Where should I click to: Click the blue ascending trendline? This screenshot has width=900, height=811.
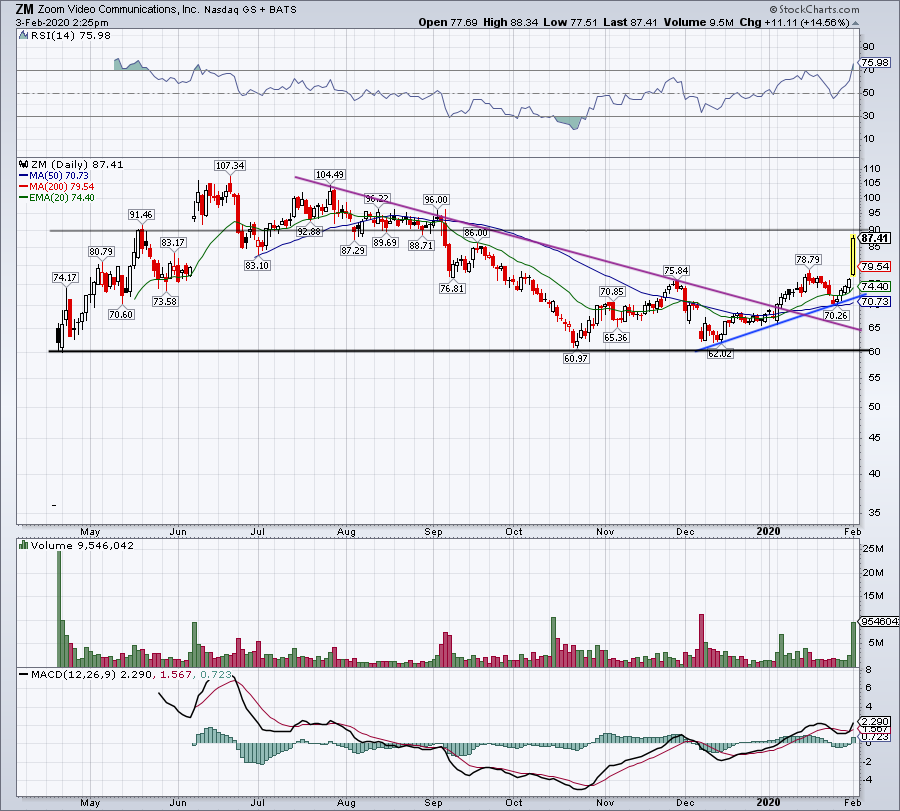tap(781, 322)
